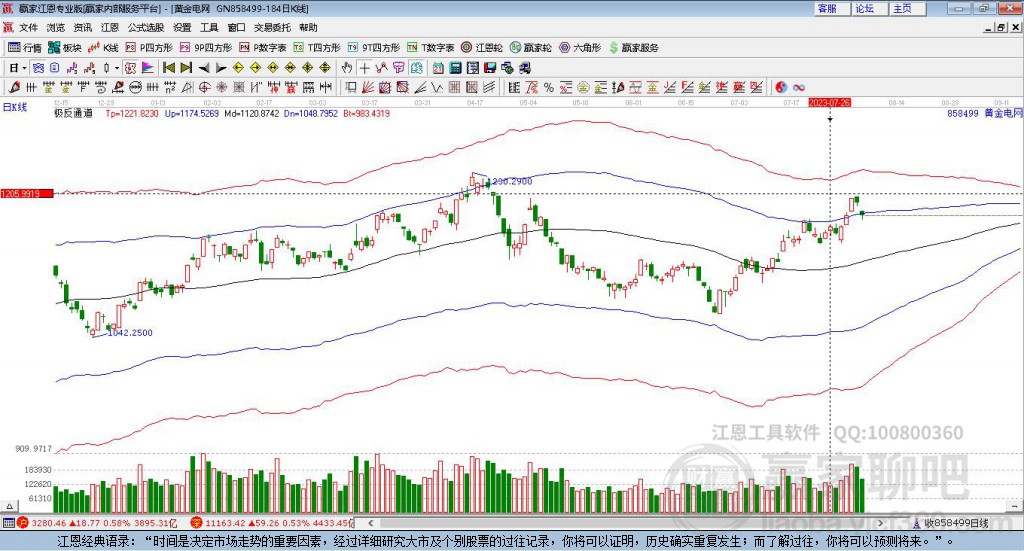Screen dimensions: 1024x551
Task: Click the red 1205.9919 price tag
Action: tap(27, 194)
